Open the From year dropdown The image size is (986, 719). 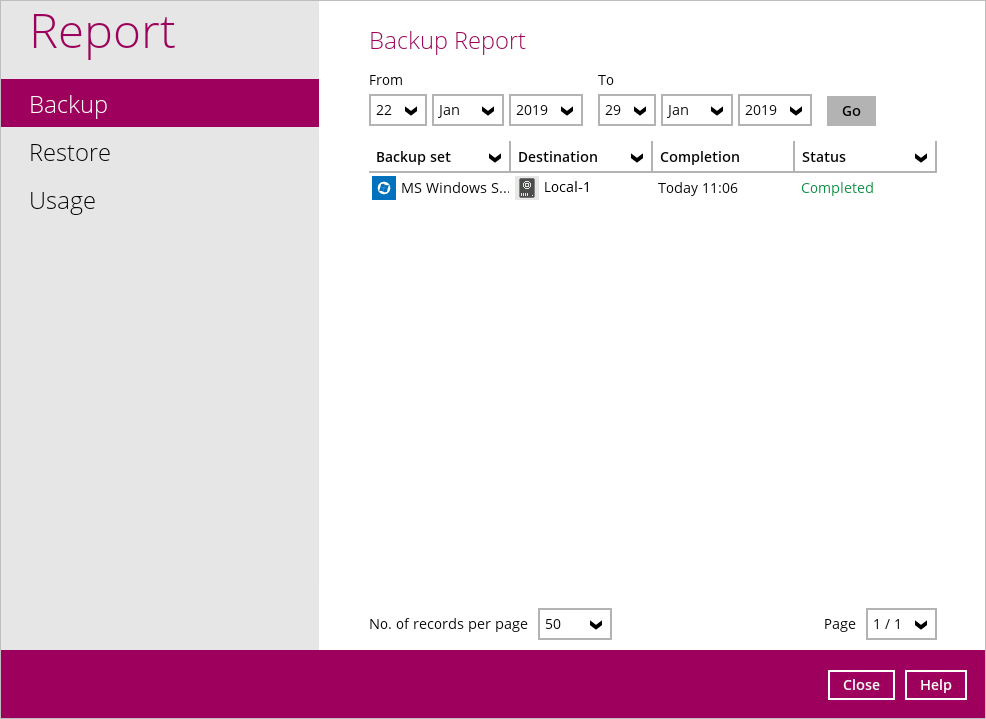pos(546,110)
